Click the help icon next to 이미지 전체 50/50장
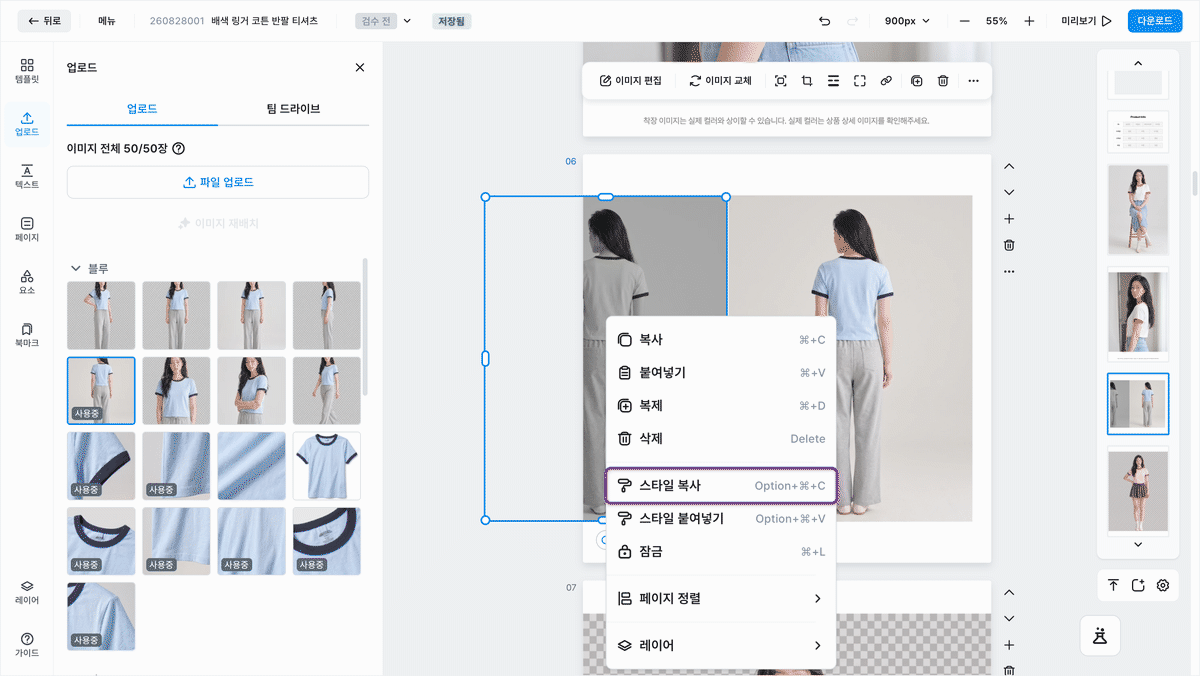Viewport: 1200px width, 676px height. point(179,148)
